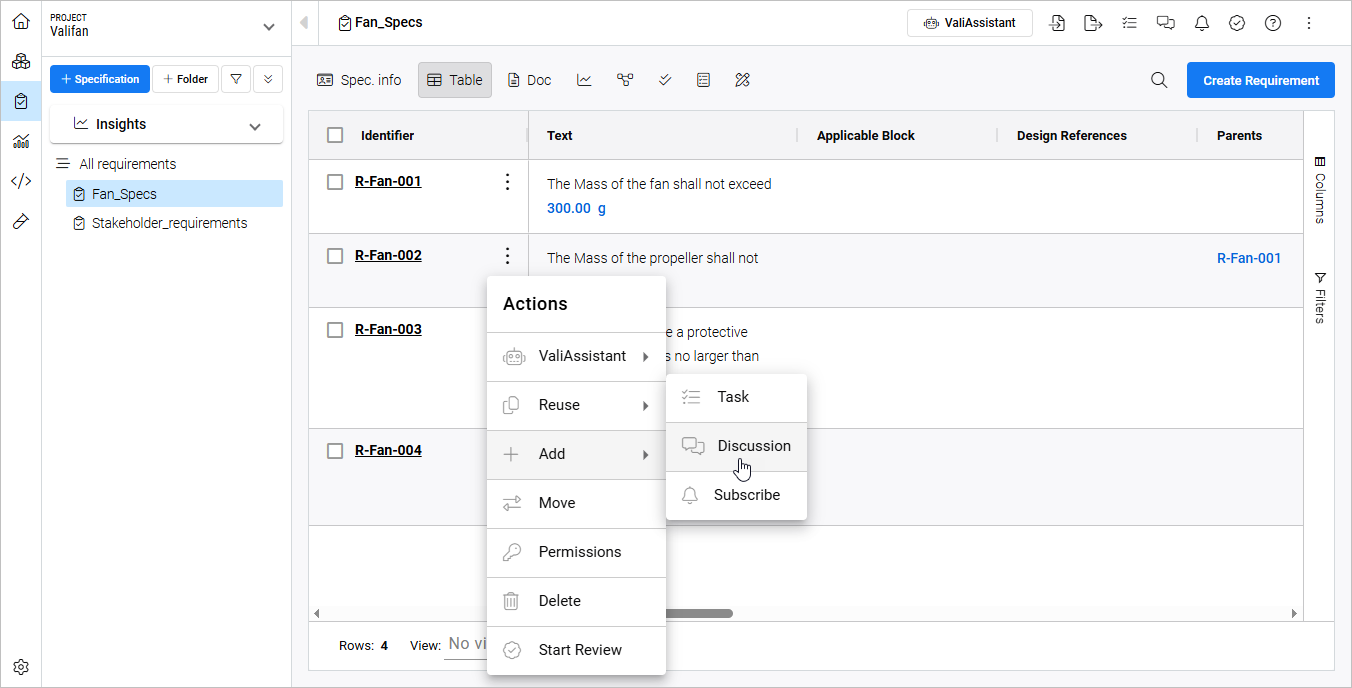Open the traceability tree view icon
Screen dimensions: 1352x688
pyautogui.click(x=625, y=80)
